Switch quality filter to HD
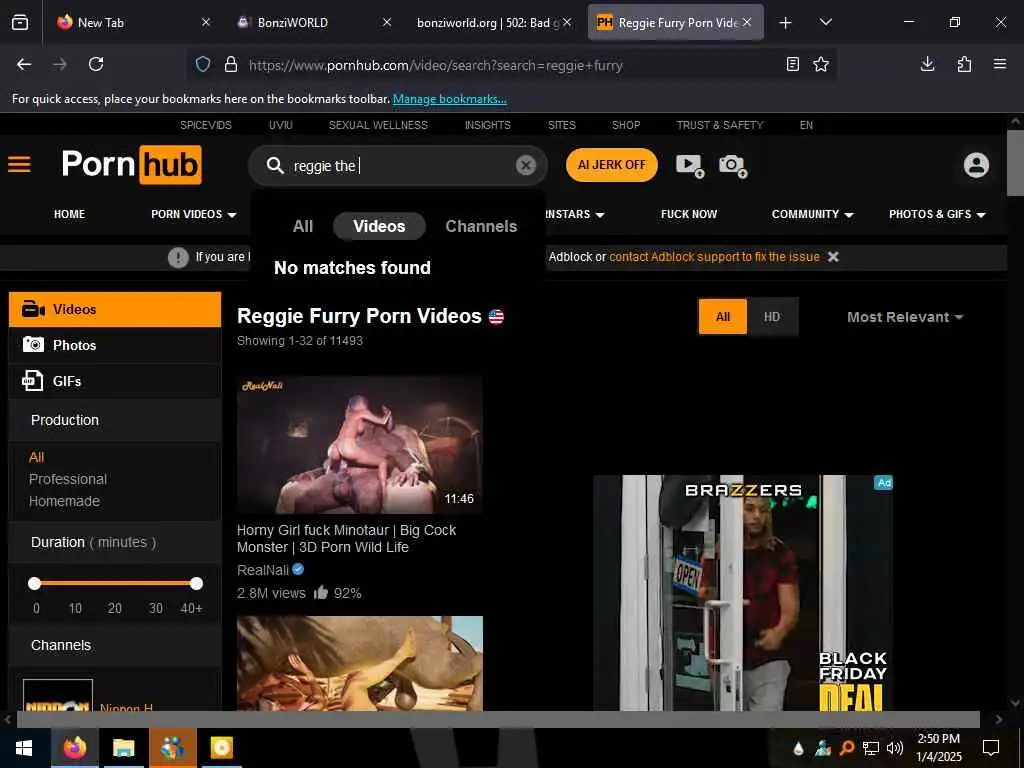The height and width of the screenshot is (768, 1024). 772,317
